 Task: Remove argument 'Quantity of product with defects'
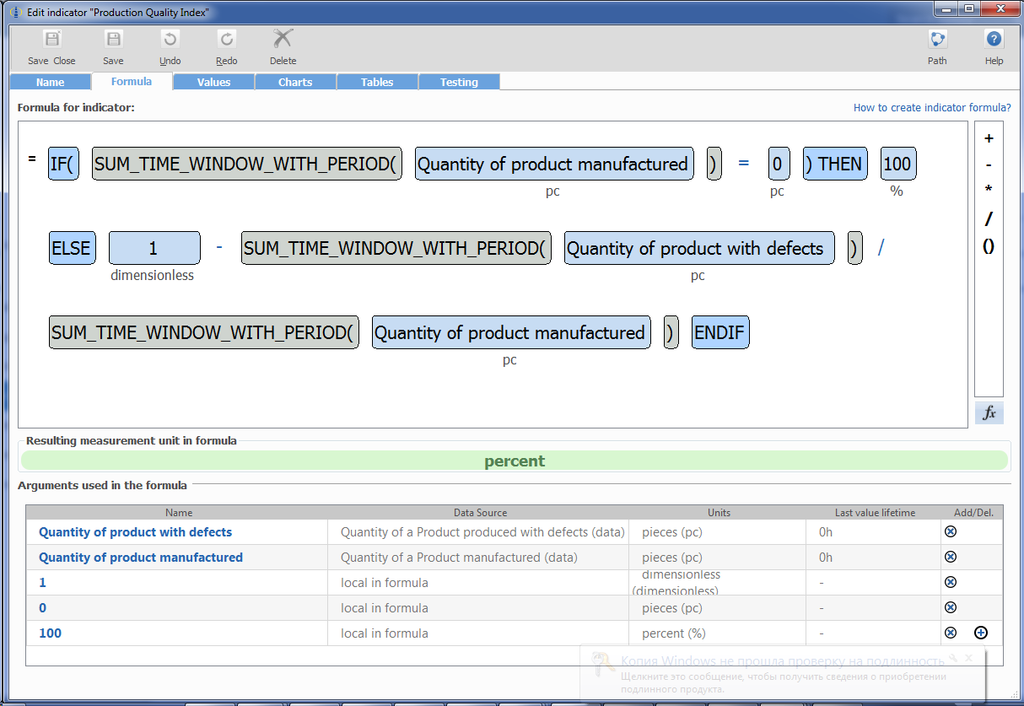950,532
